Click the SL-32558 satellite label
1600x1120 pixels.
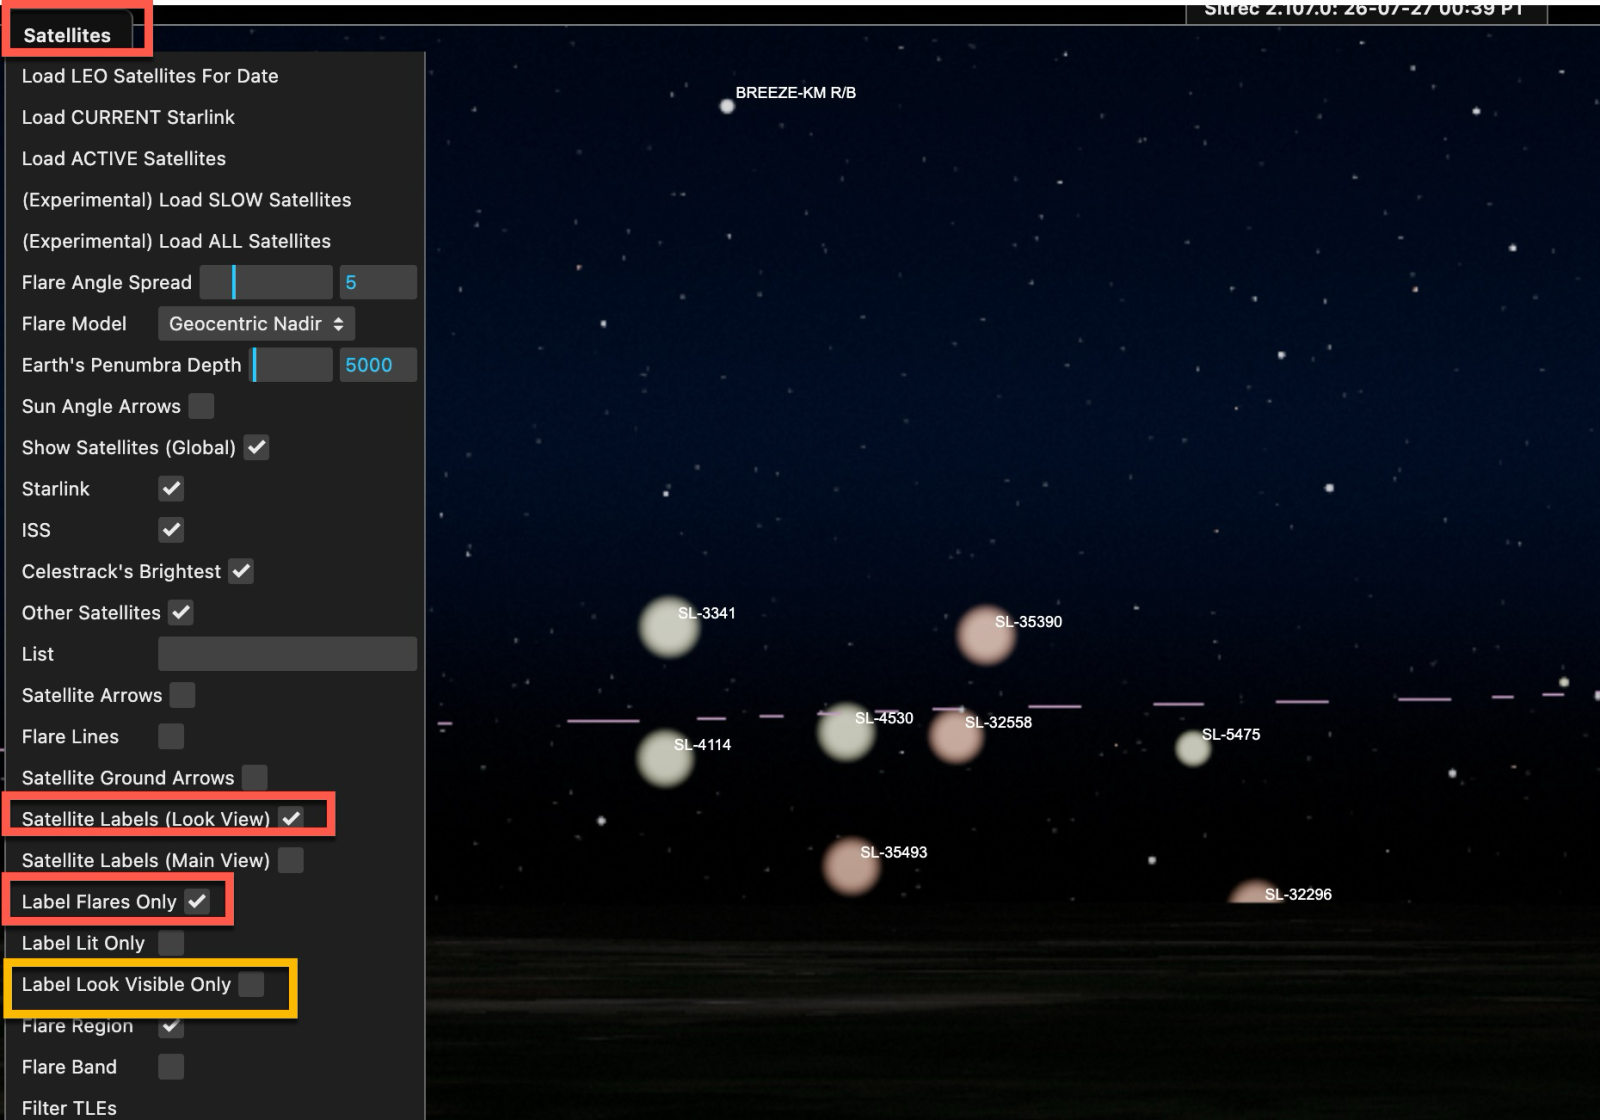[x=998, y=723]
